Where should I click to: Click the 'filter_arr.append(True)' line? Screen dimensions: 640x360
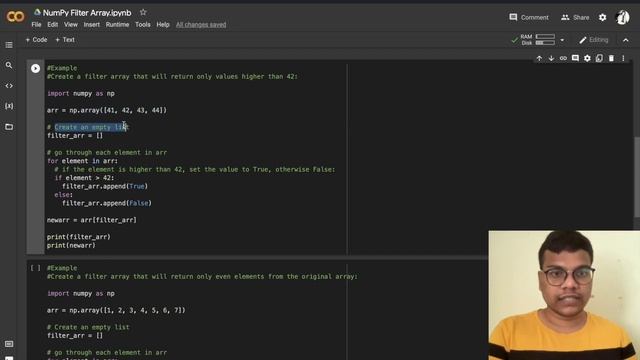tap(105, 186)
